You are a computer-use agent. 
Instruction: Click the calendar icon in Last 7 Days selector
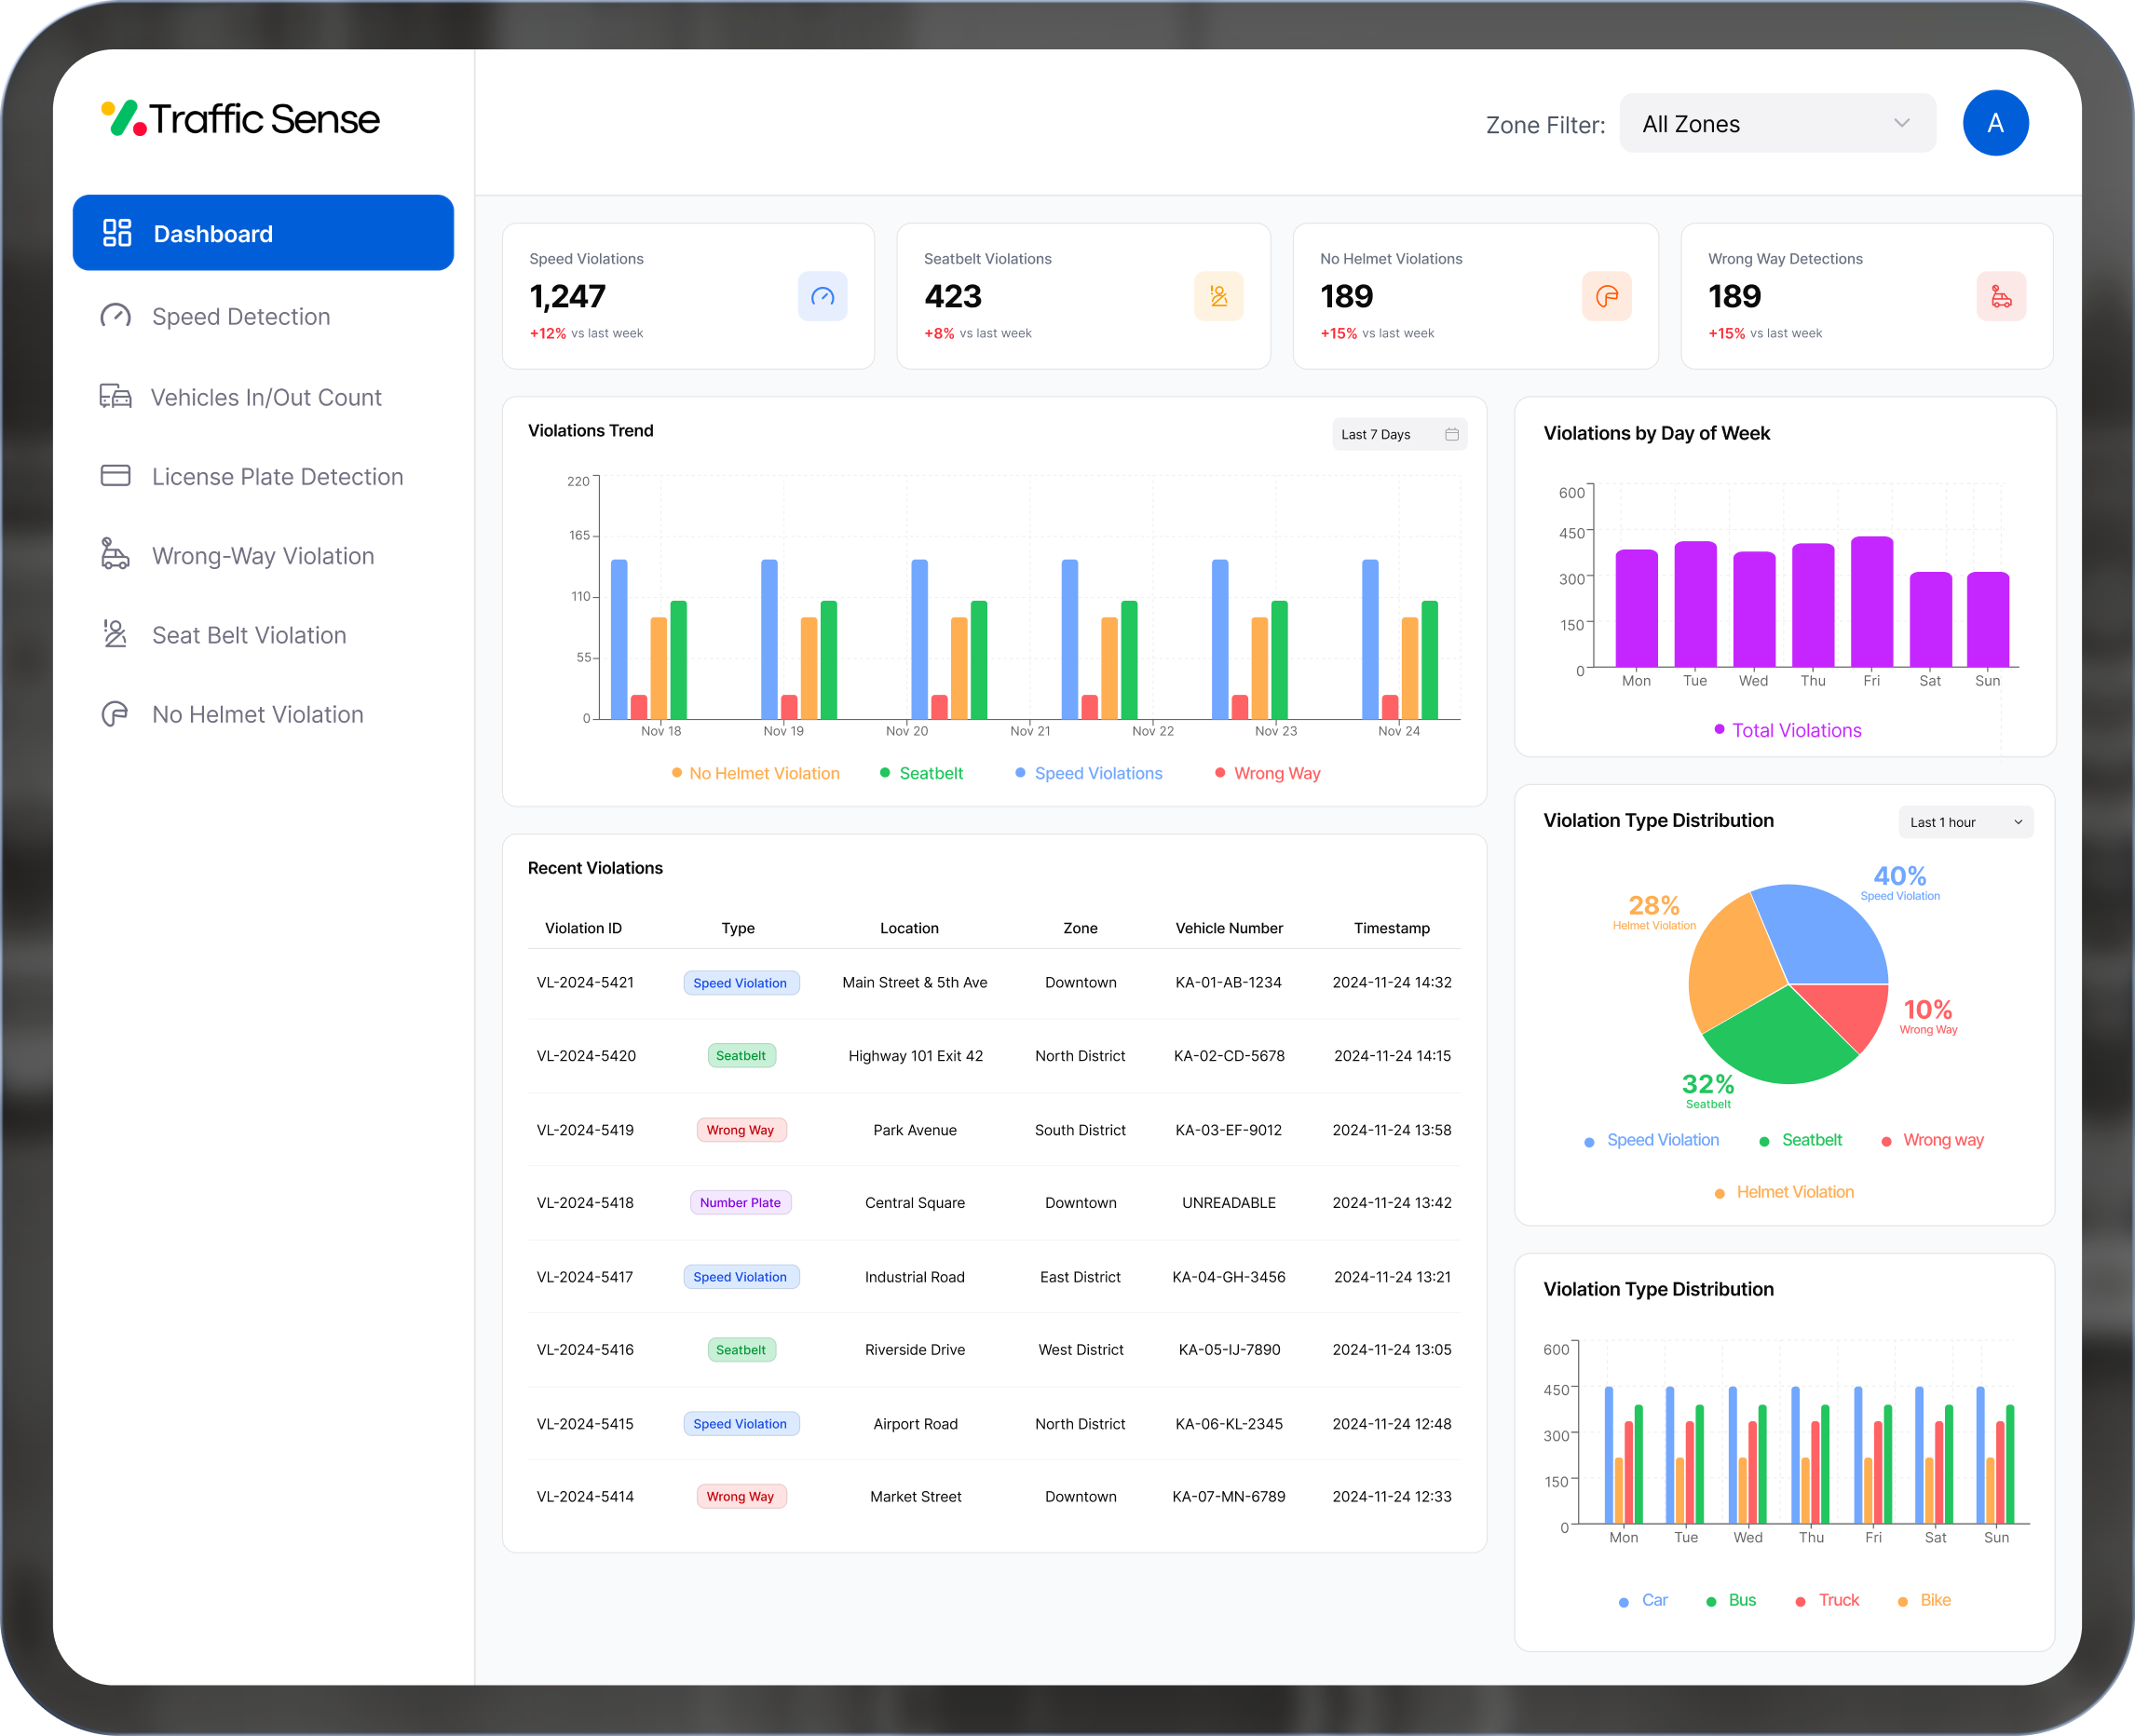(1451, 434)
